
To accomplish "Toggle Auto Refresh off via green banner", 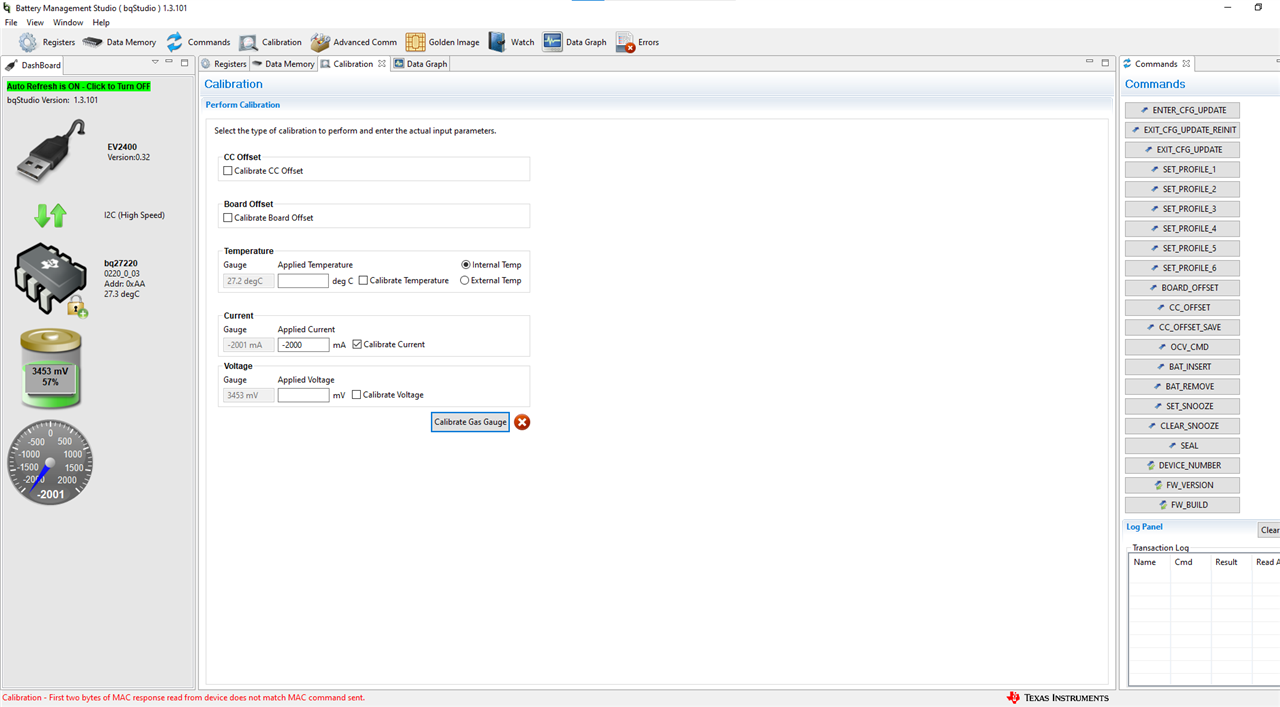I will (79, 87).
